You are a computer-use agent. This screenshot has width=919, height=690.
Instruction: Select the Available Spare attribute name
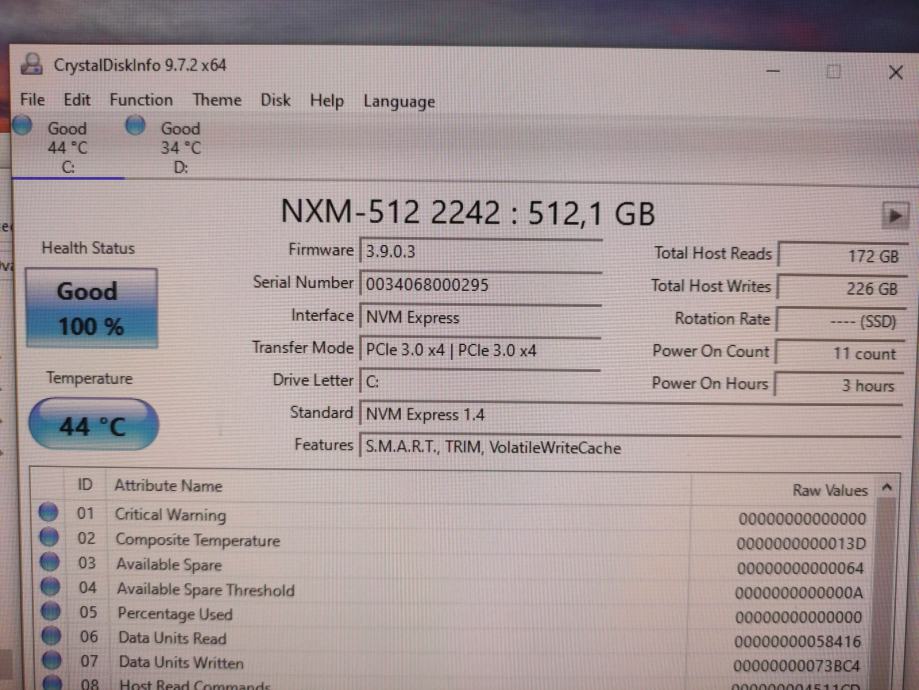[x=169, y=565]
